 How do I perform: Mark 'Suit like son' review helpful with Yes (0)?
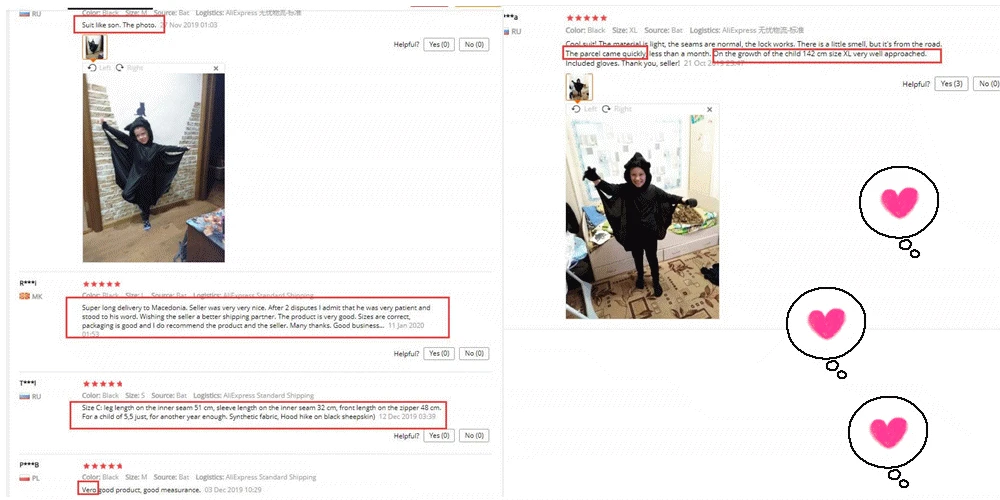pyautogui.click(x=439, y=45)
